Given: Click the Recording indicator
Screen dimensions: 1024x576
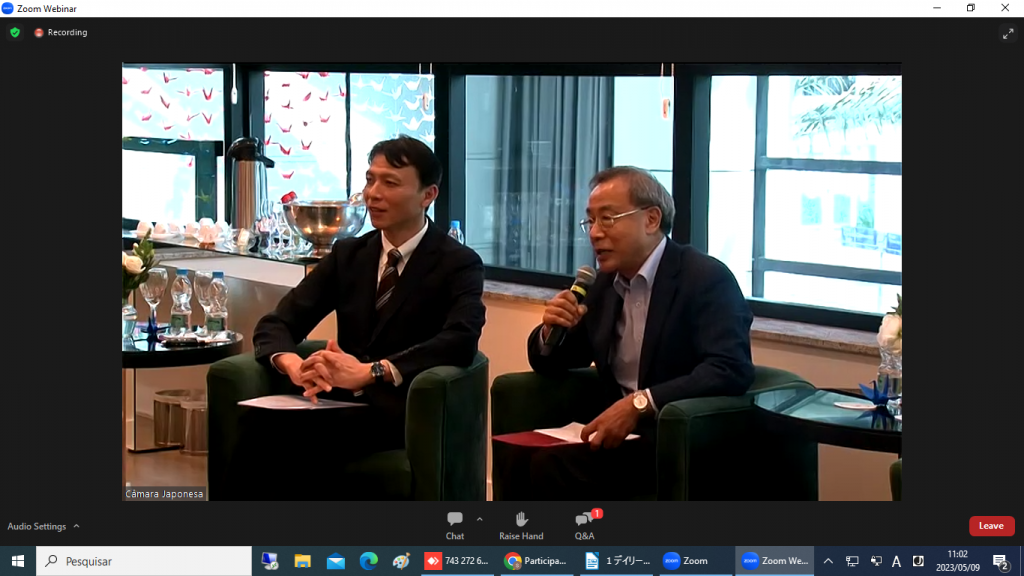Looking at the screenshot, I should pyautogui.click(x=61, y=32).
